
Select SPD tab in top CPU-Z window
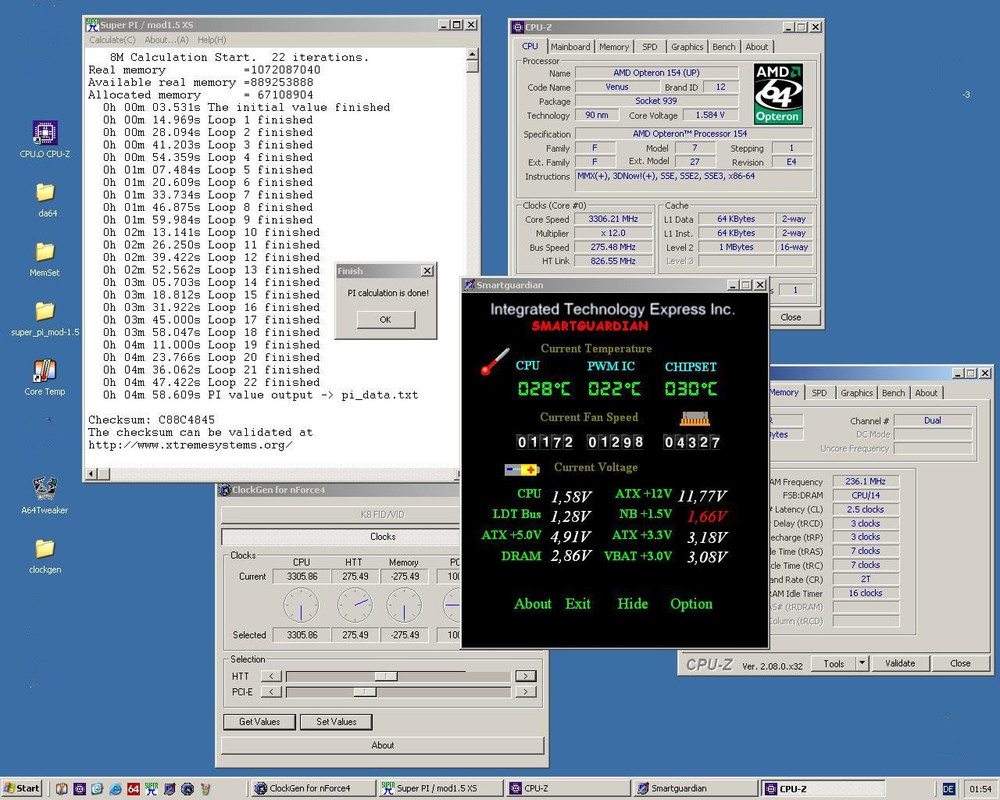tap(650, 47)
